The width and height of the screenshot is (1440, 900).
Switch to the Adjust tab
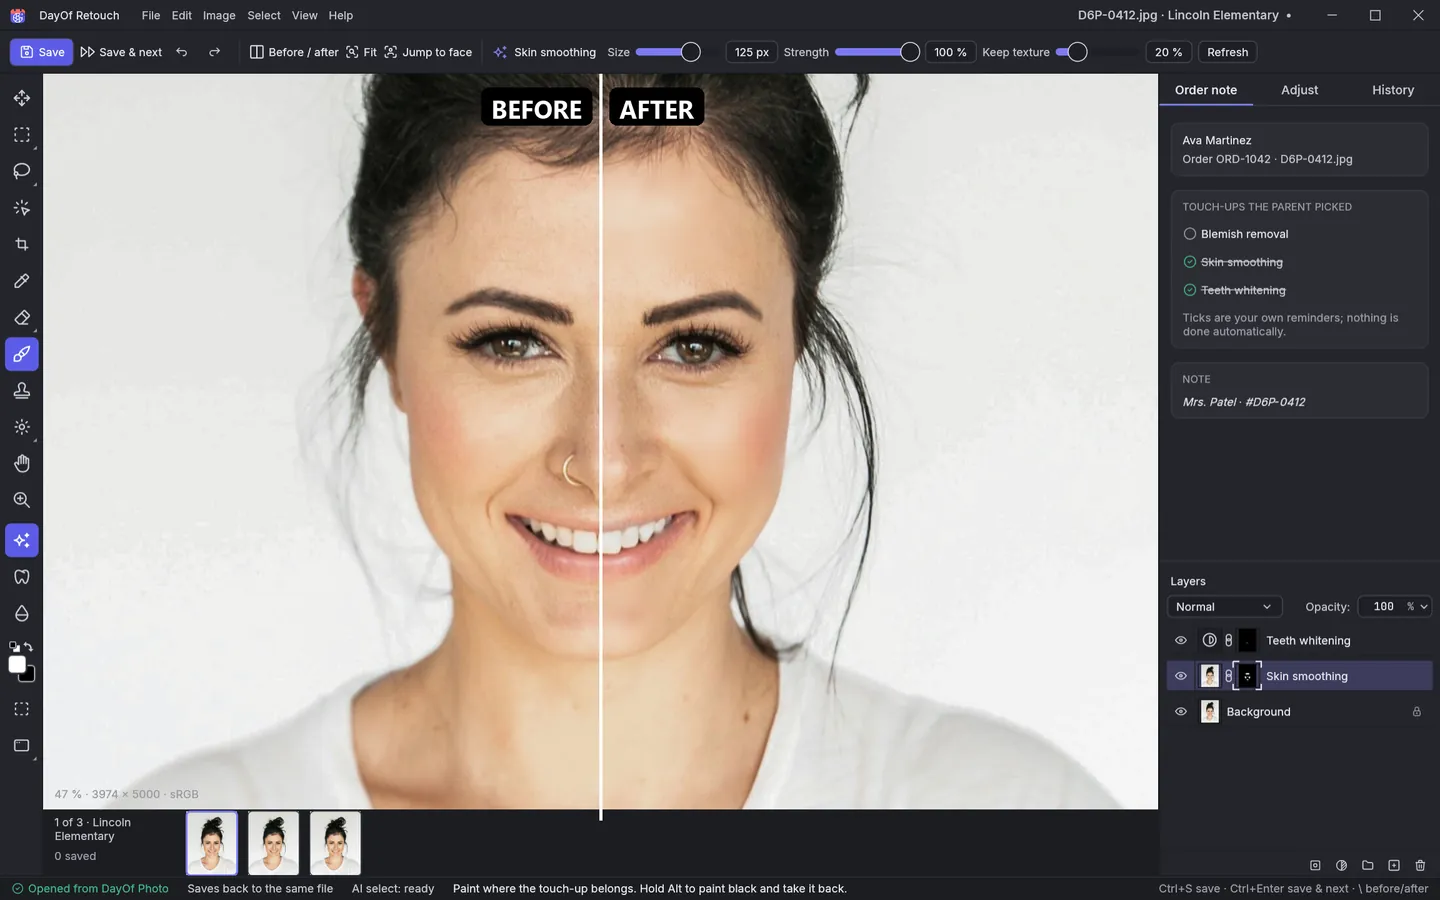tap(1299, 90)
